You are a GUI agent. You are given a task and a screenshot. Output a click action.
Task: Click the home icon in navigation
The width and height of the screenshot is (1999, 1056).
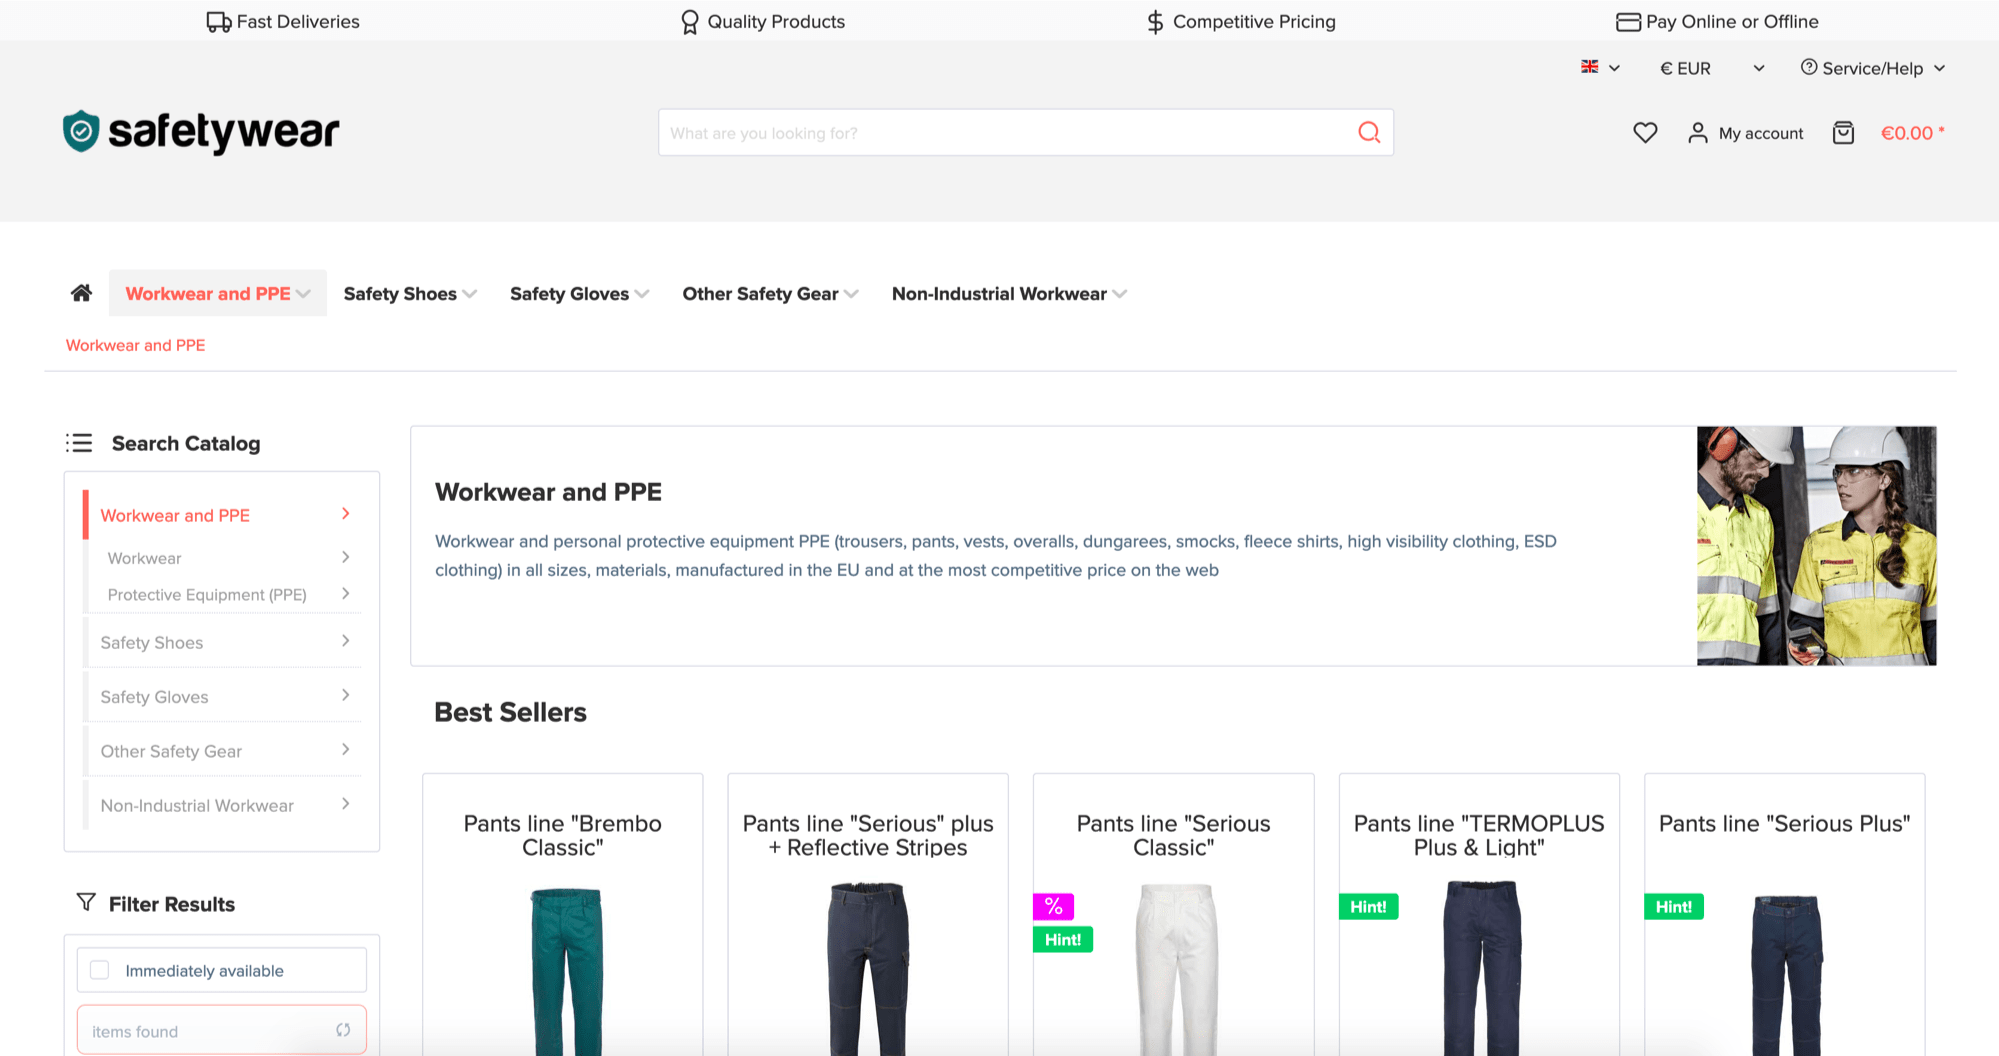80,292
